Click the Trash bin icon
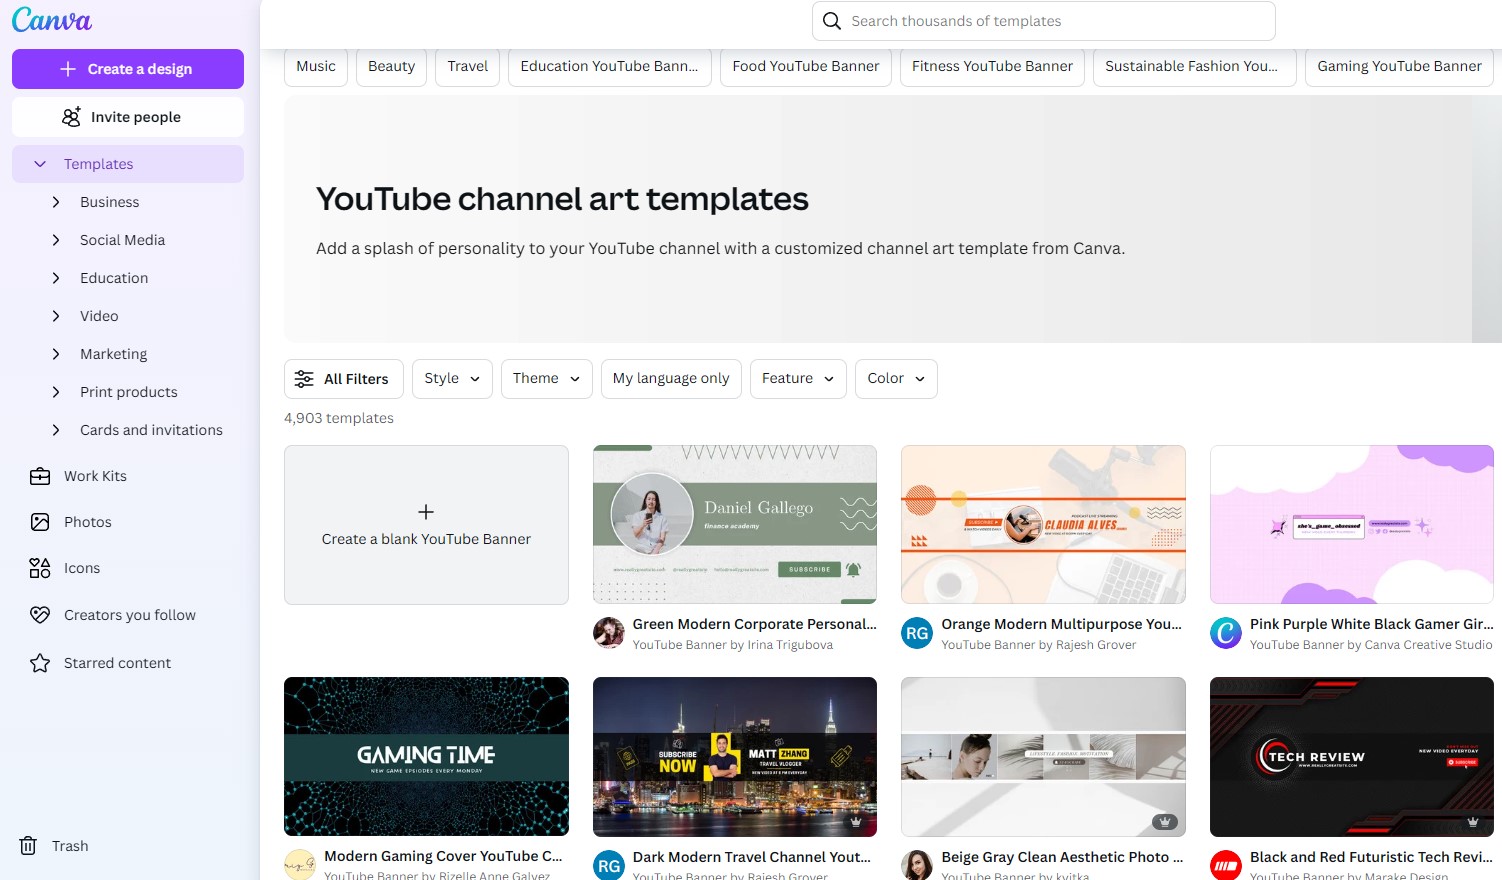This screenshot has height=880, width=1502. 28,846
